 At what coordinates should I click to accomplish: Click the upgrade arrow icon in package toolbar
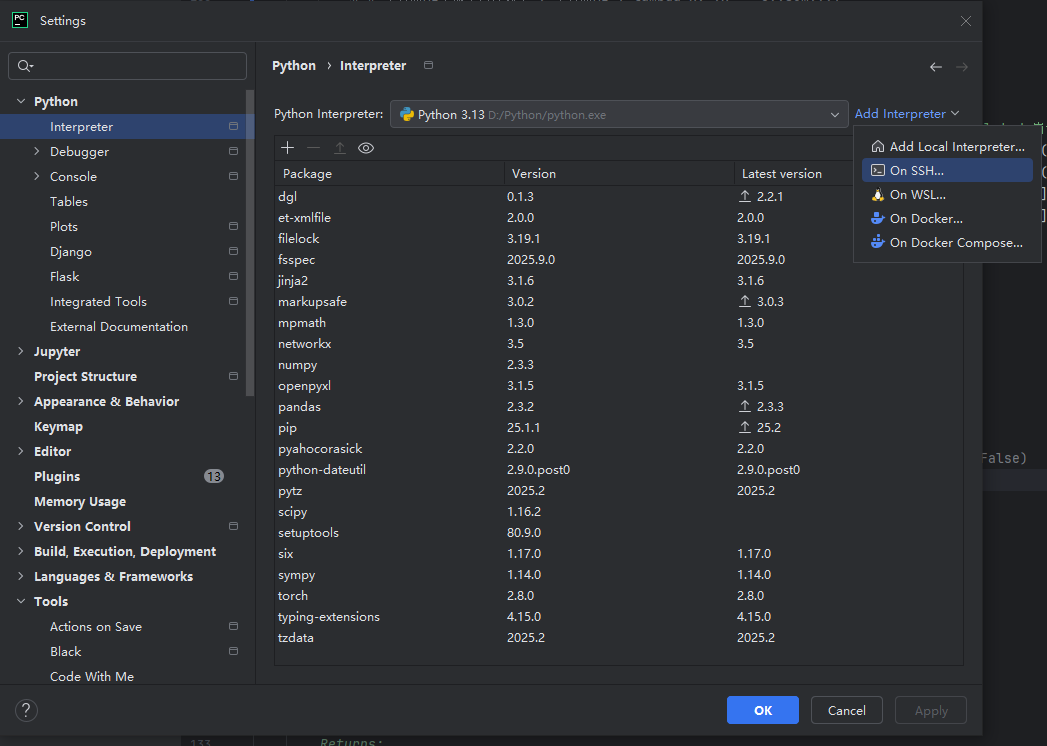[x=340, y=148]
